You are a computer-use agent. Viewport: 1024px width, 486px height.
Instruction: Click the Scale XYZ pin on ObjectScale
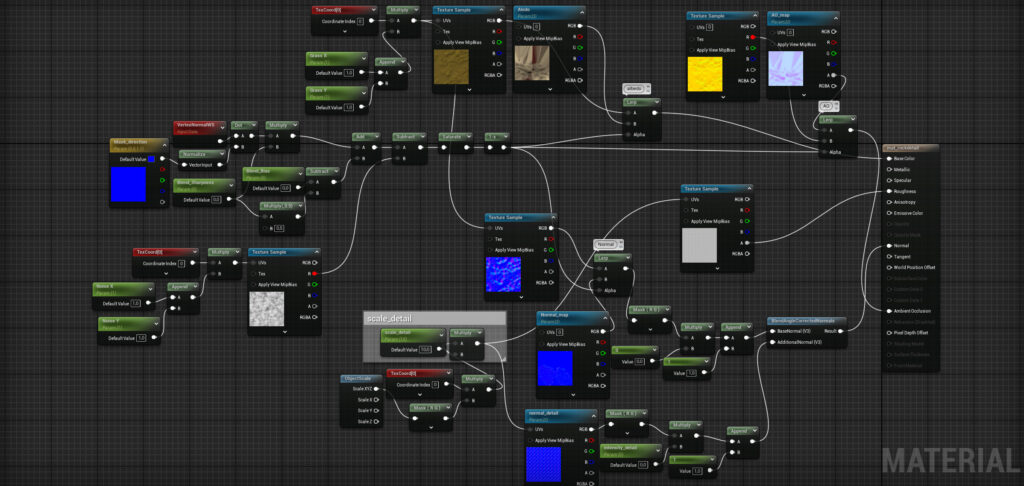pyautogui.click(x=376, y=388)
